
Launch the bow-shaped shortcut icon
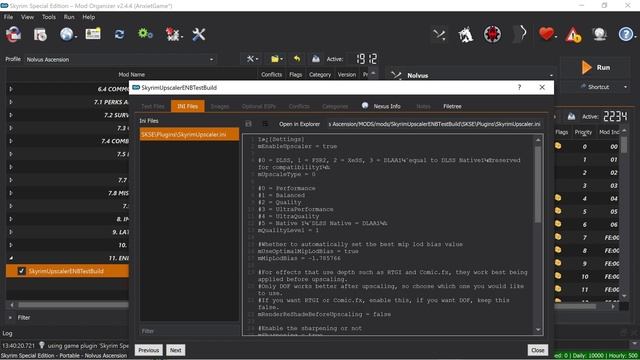[x=520, y=34]
